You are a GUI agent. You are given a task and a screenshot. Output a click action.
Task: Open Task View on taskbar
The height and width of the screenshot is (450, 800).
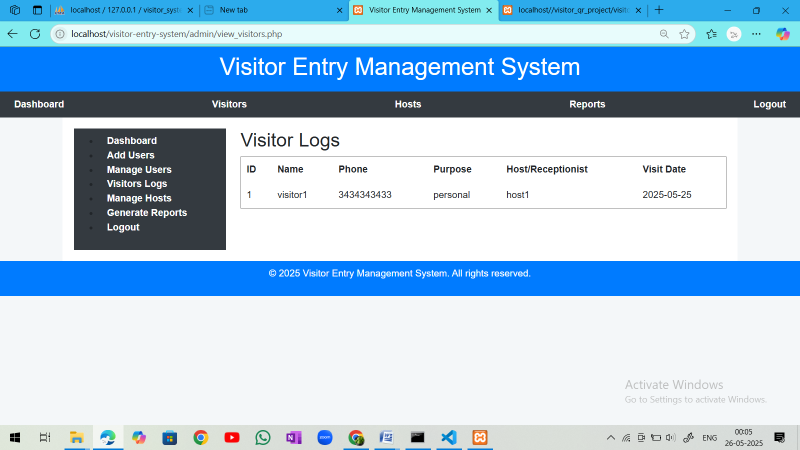[x=45, y=438]
